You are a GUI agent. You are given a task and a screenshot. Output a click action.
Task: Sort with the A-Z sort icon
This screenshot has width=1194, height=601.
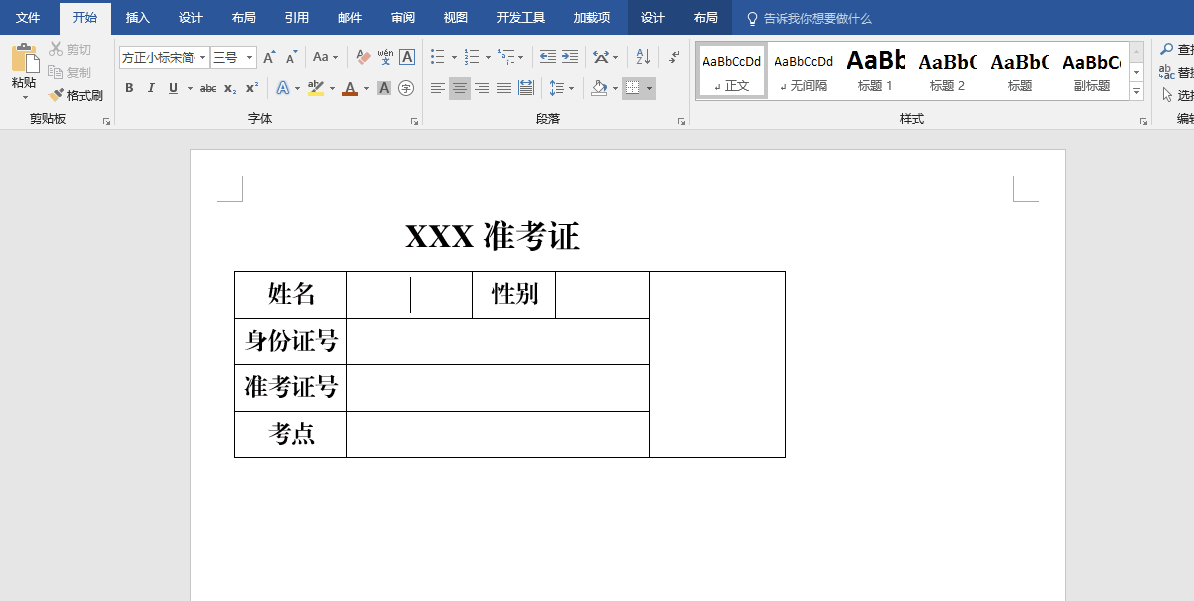click(643, 57)
